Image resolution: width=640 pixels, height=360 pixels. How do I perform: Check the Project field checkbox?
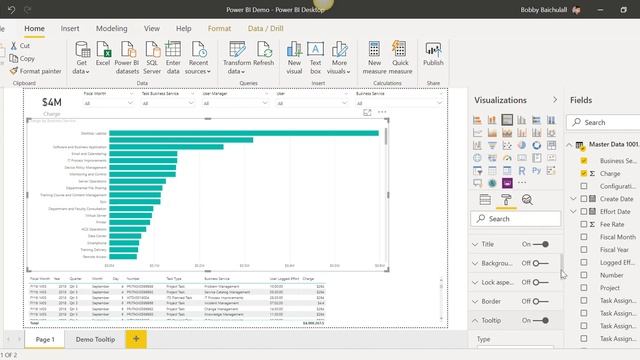point(584,288)
